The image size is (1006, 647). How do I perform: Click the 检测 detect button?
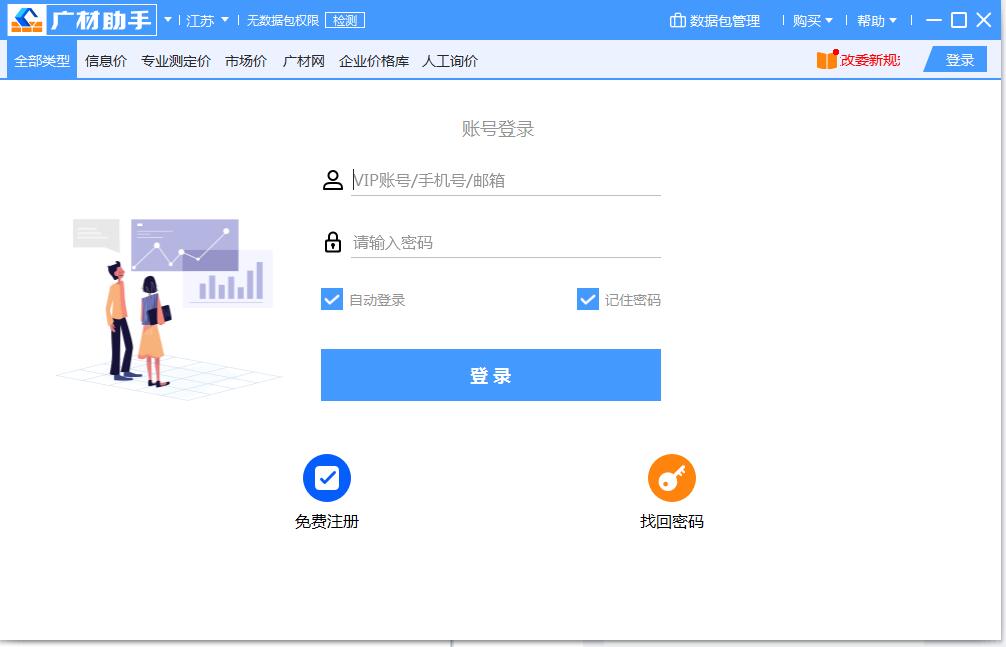click(x=344, y=19)
